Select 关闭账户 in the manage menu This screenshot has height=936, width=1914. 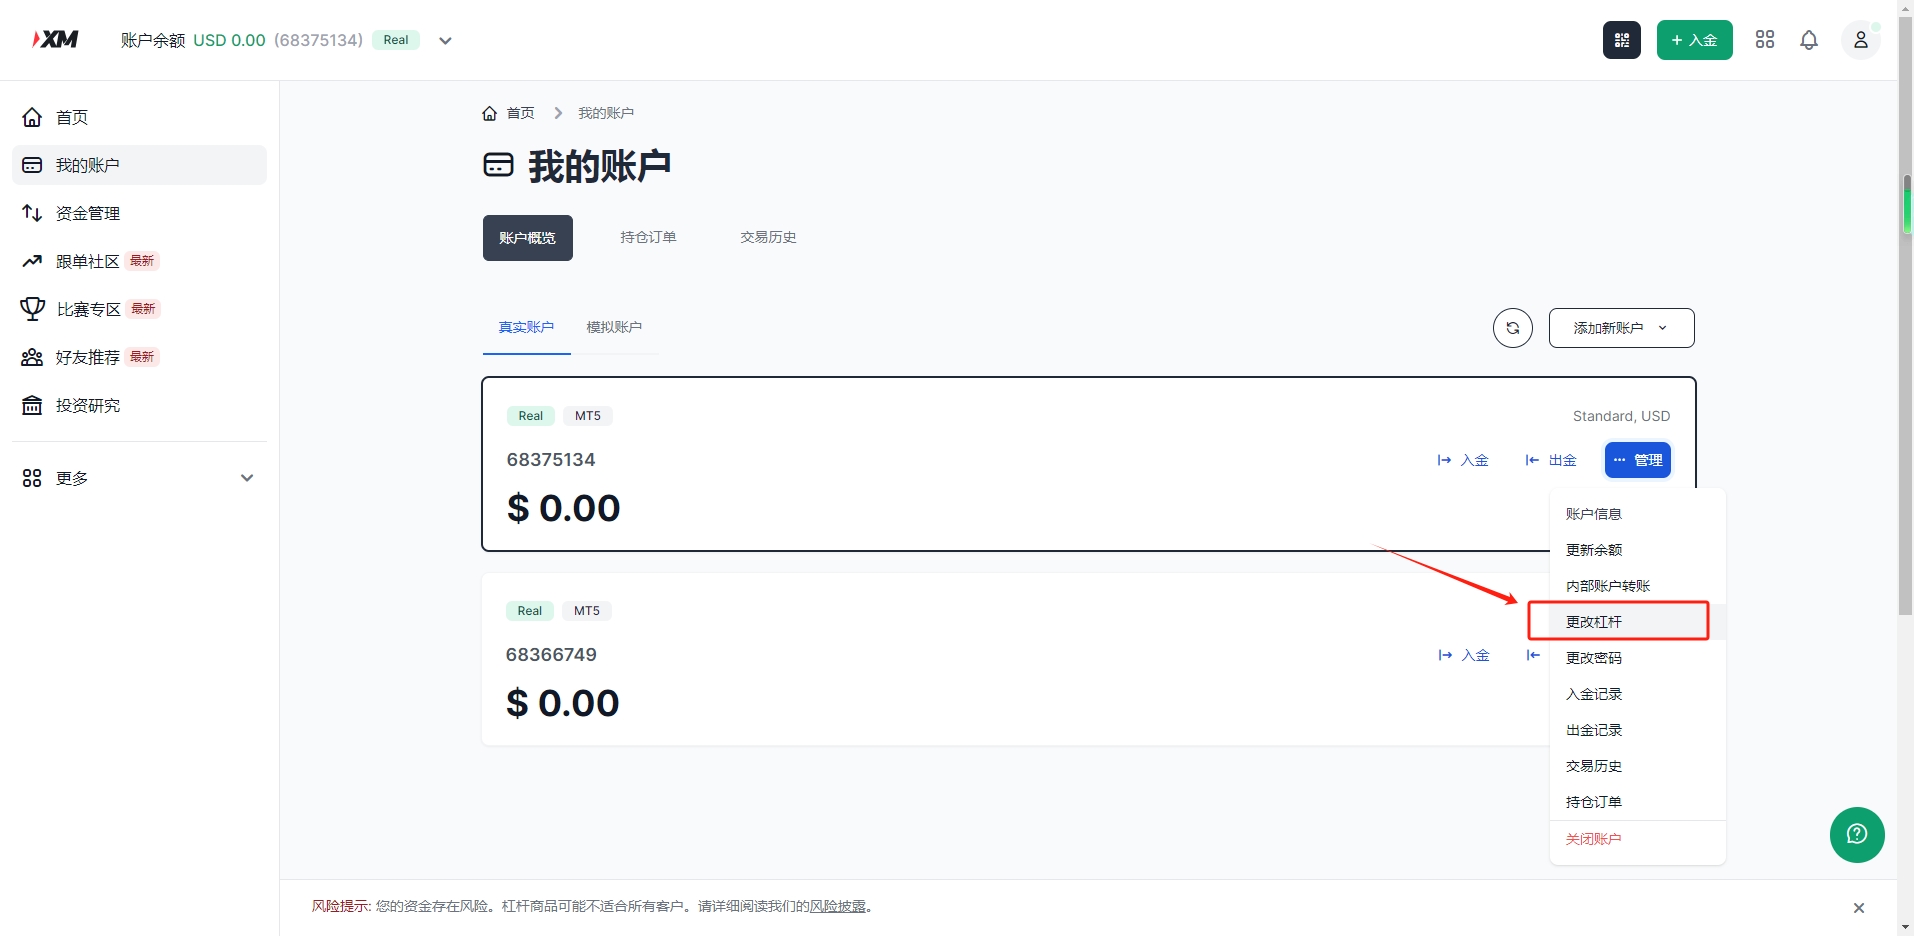coord(1638,839)
